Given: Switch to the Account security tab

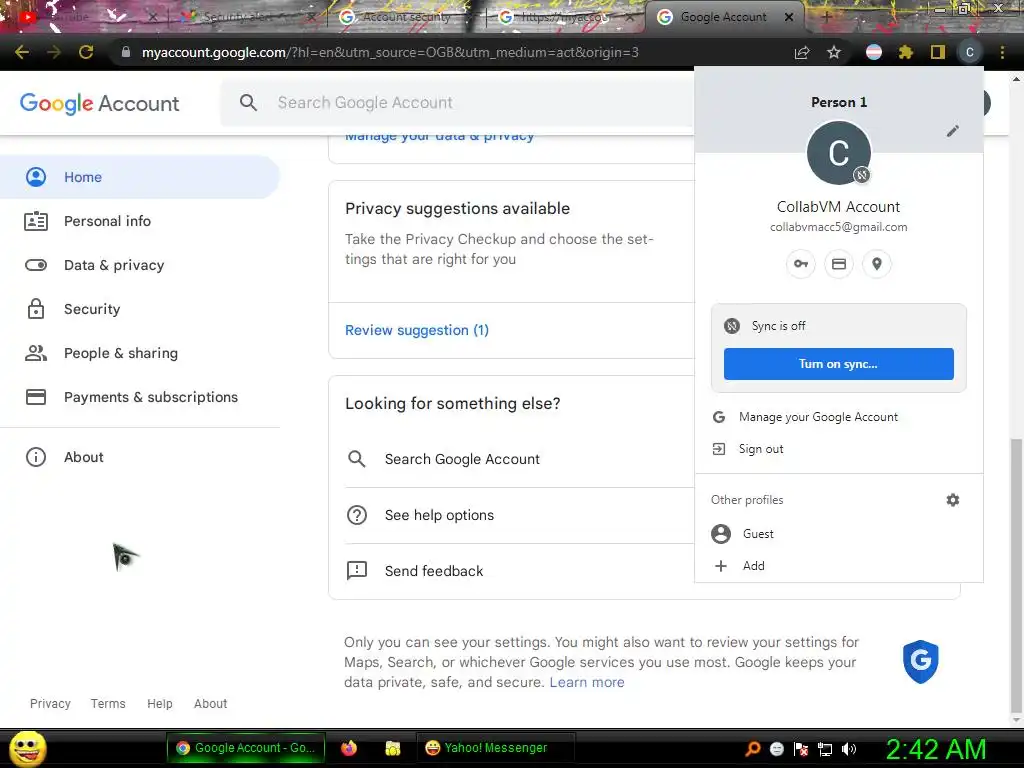Looking at the screenshot, I should point(406,17).
